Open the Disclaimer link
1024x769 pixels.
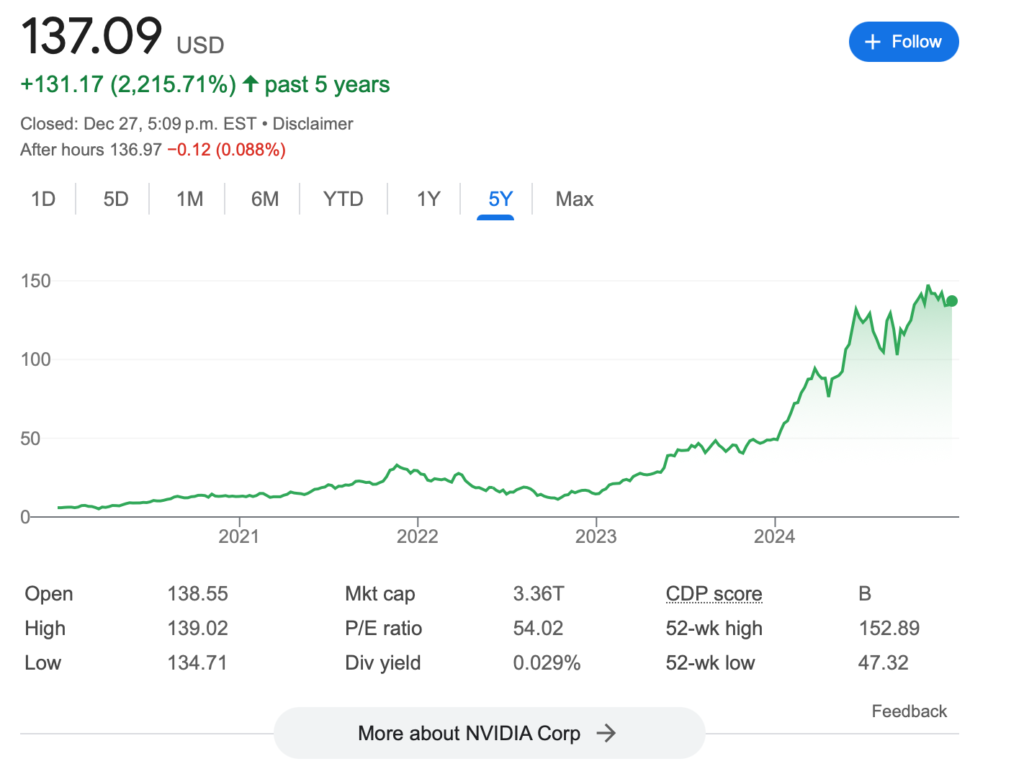click(313, 124)
